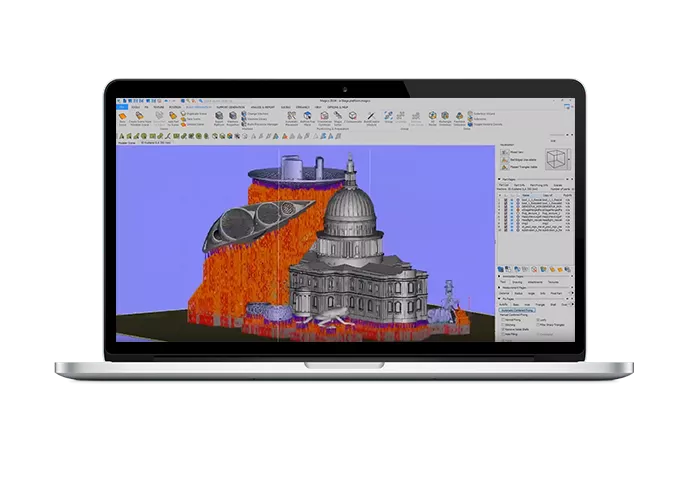
Task: Click the Ungroup icon
Action: (x=401, y=115)
